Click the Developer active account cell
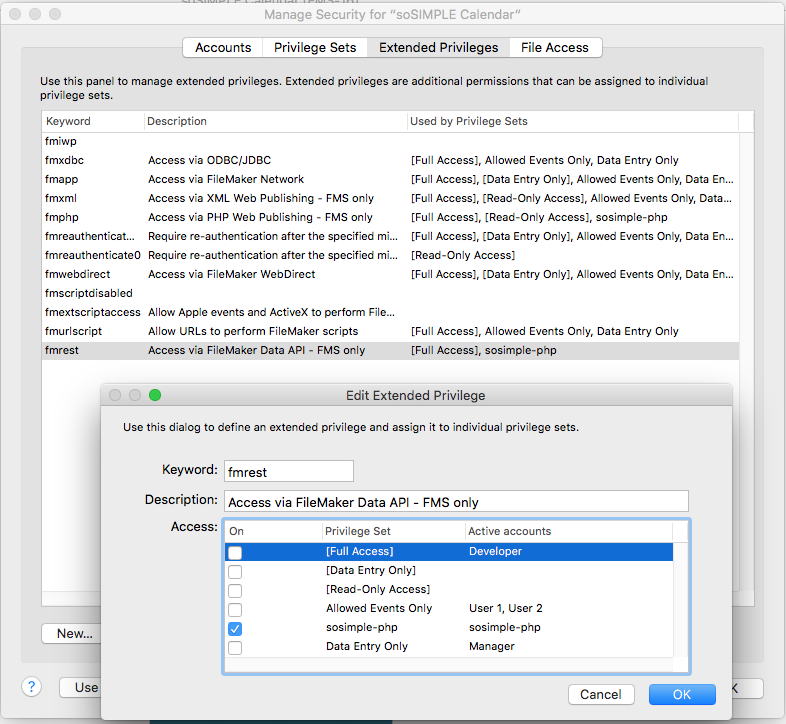 (x=495, y=551)
